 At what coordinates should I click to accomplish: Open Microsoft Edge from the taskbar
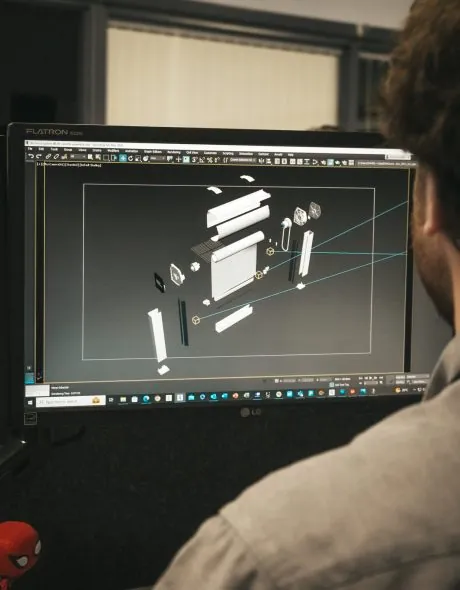tap(146, 398)
